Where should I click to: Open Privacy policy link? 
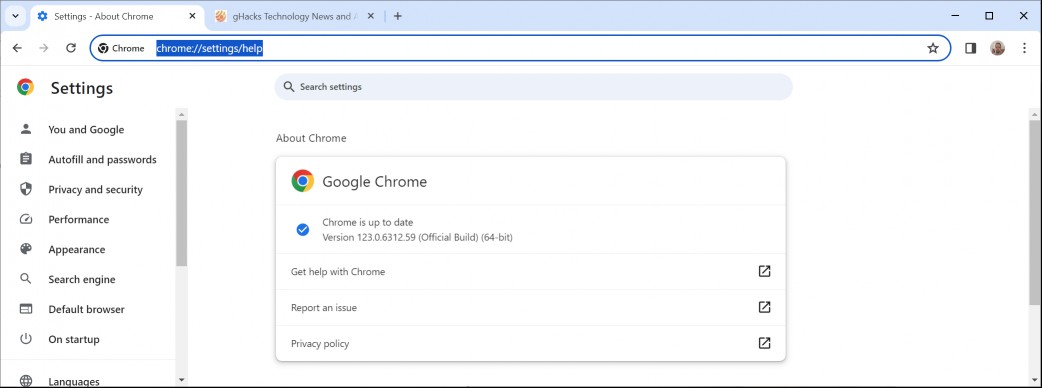[530, 343]
